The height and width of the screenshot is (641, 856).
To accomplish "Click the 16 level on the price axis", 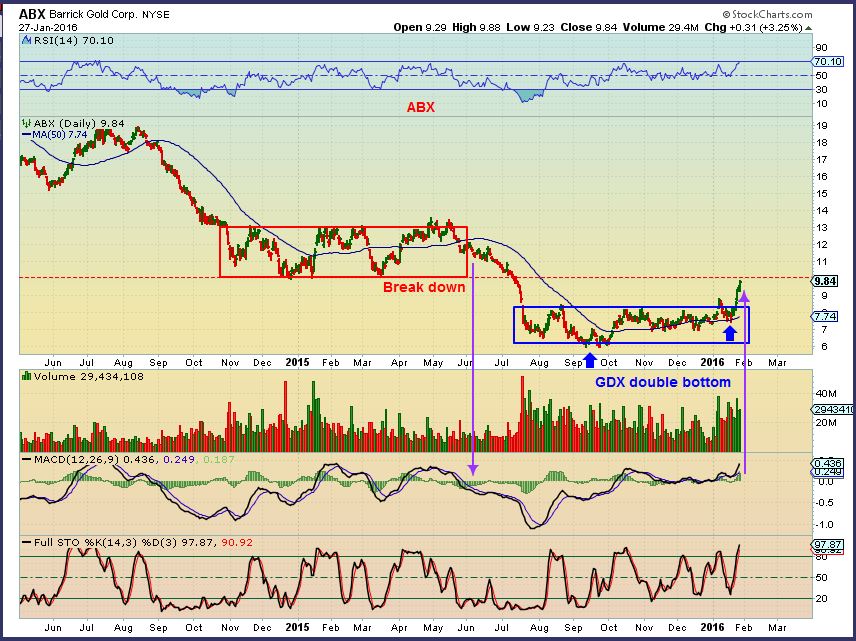I will (x=821, y=176).
